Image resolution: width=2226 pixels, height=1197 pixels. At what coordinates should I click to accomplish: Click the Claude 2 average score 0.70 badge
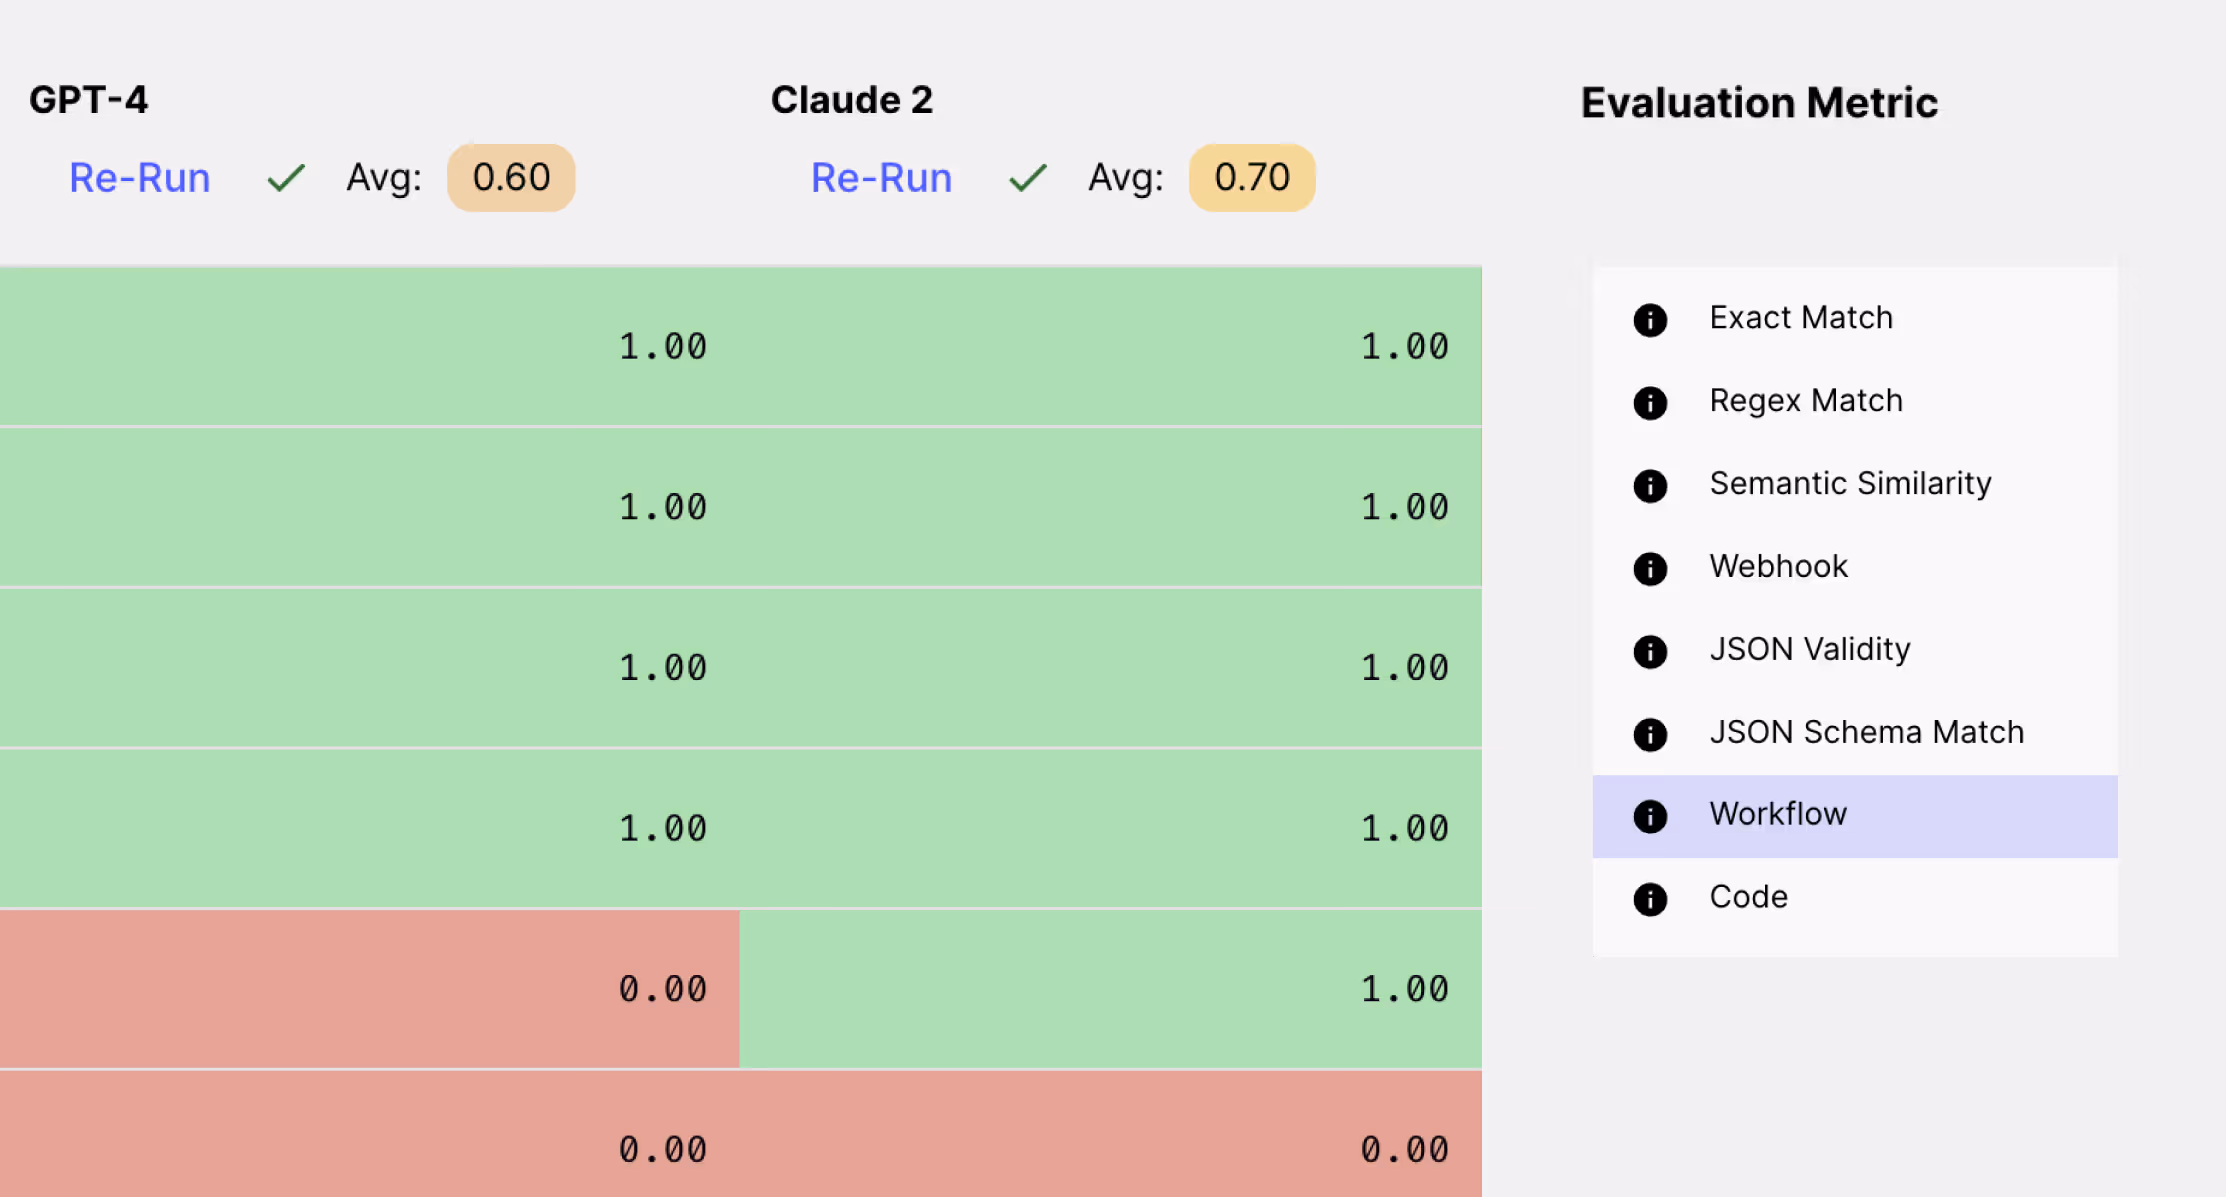[x=1252, y=178]
